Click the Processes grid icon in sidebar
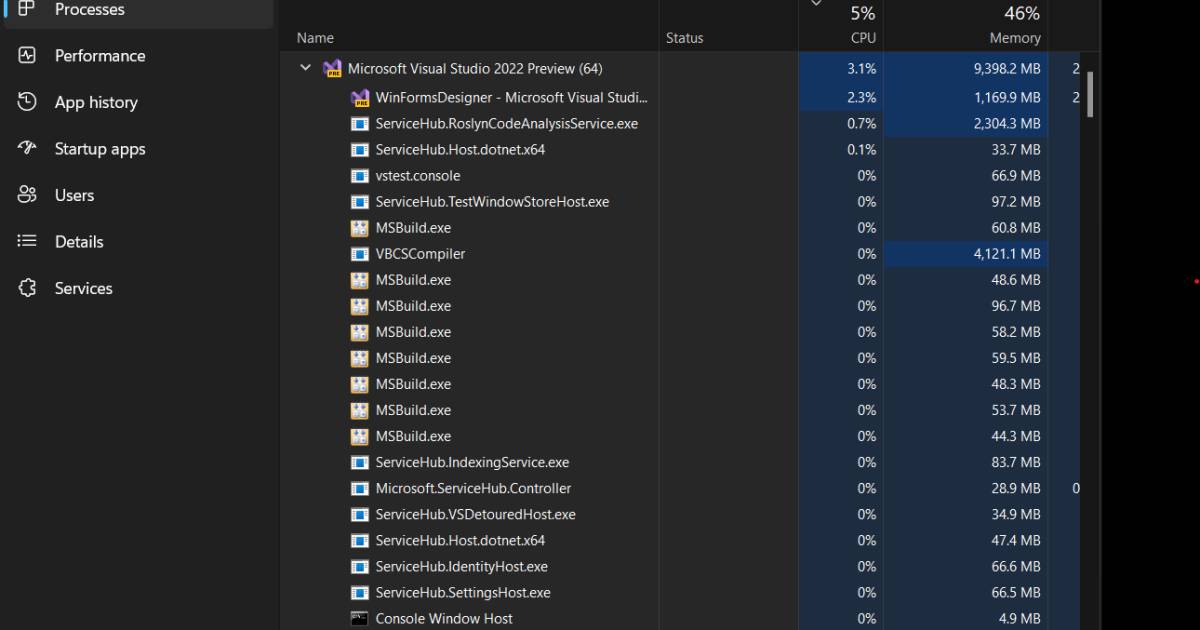Image resolution: width=1200 pixels, height=630 pixels. coord(26,8)
